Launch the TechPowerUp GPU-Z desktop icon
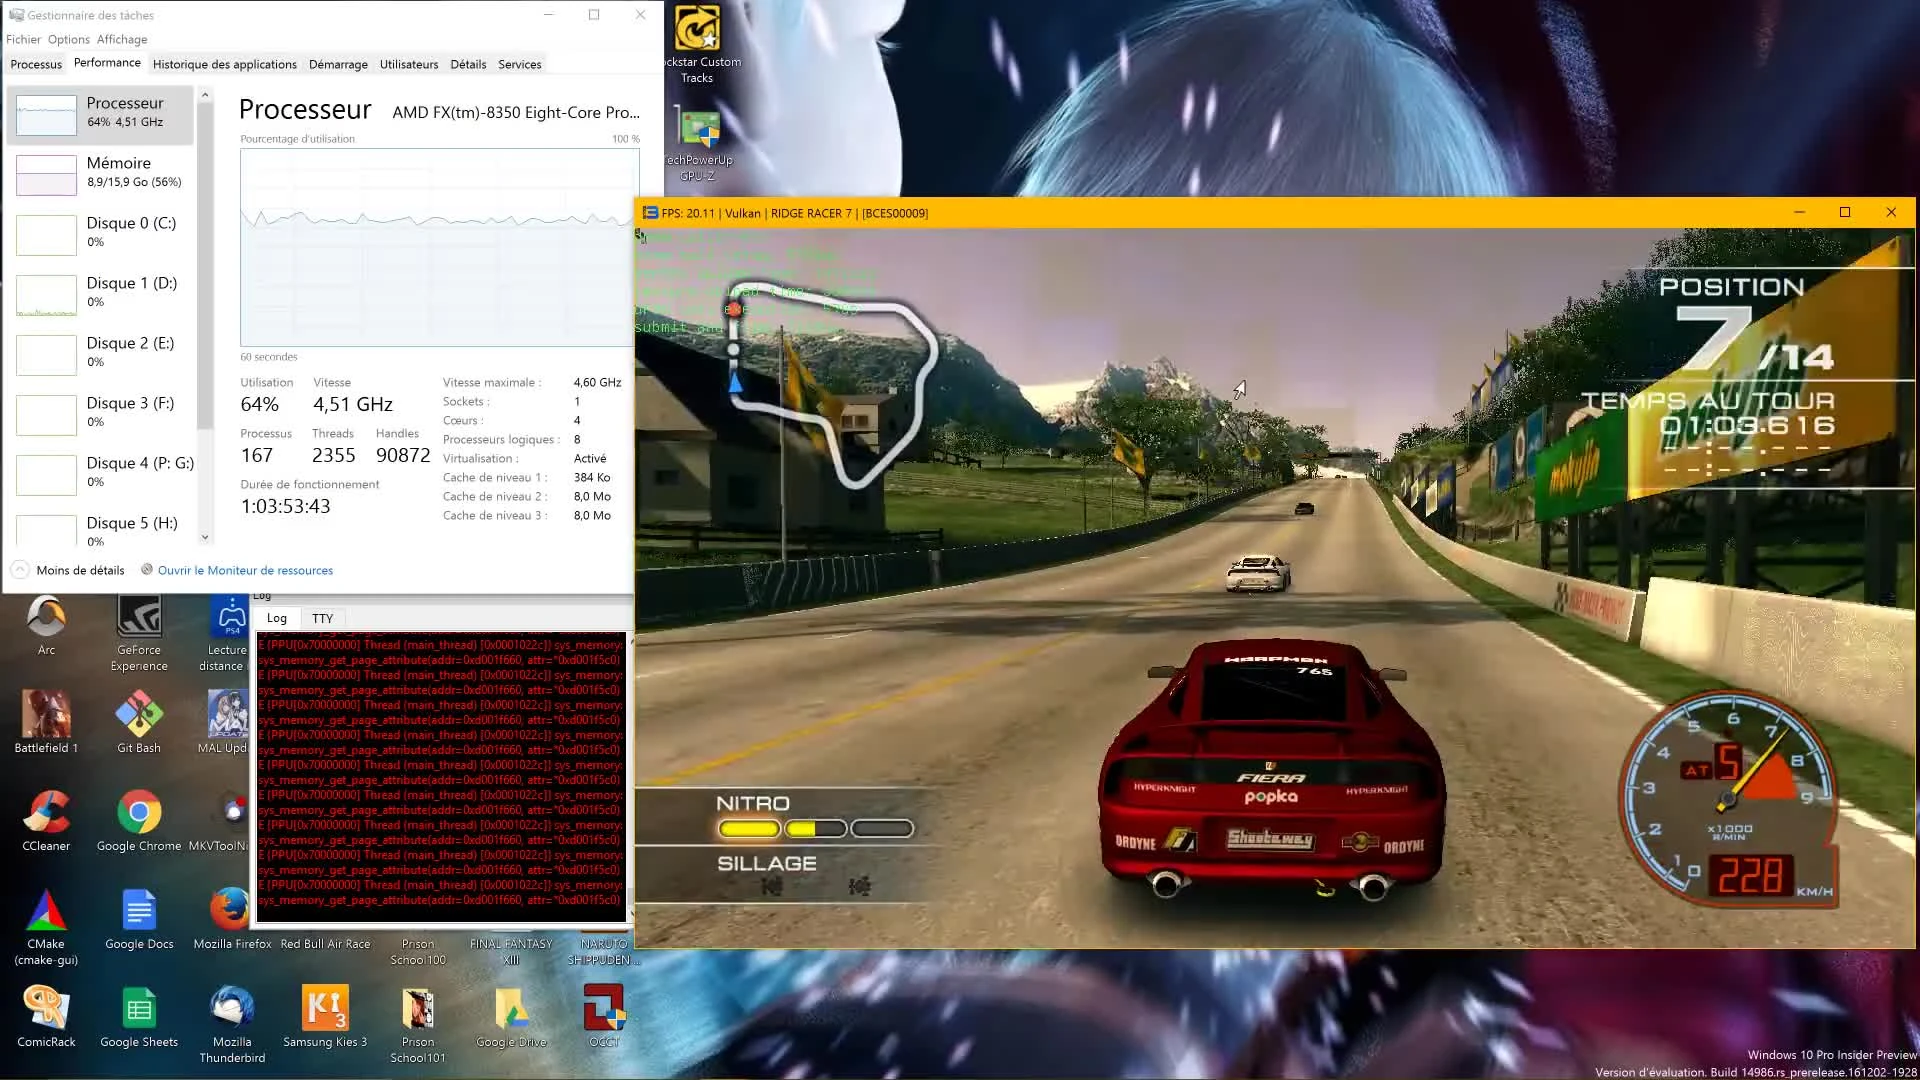Image resolution: width=1920 pixels, height=1080 pixels. click(x=698, y=140)
